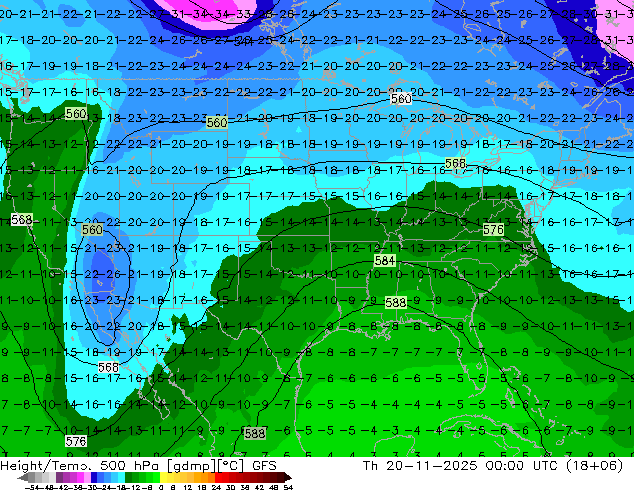
Task: Click the 568 contour label near the Great Lakes
Action: click(x=455, y=163)
